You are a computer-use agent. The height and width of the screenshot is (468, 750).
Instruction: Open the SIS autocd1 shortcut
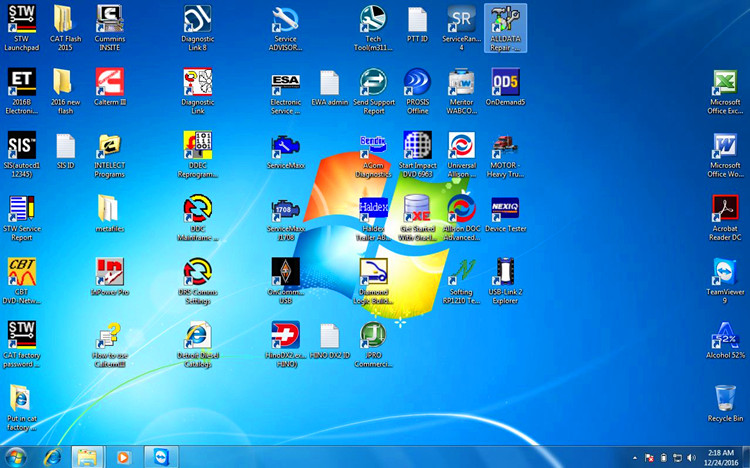click(x=22, y=155)
